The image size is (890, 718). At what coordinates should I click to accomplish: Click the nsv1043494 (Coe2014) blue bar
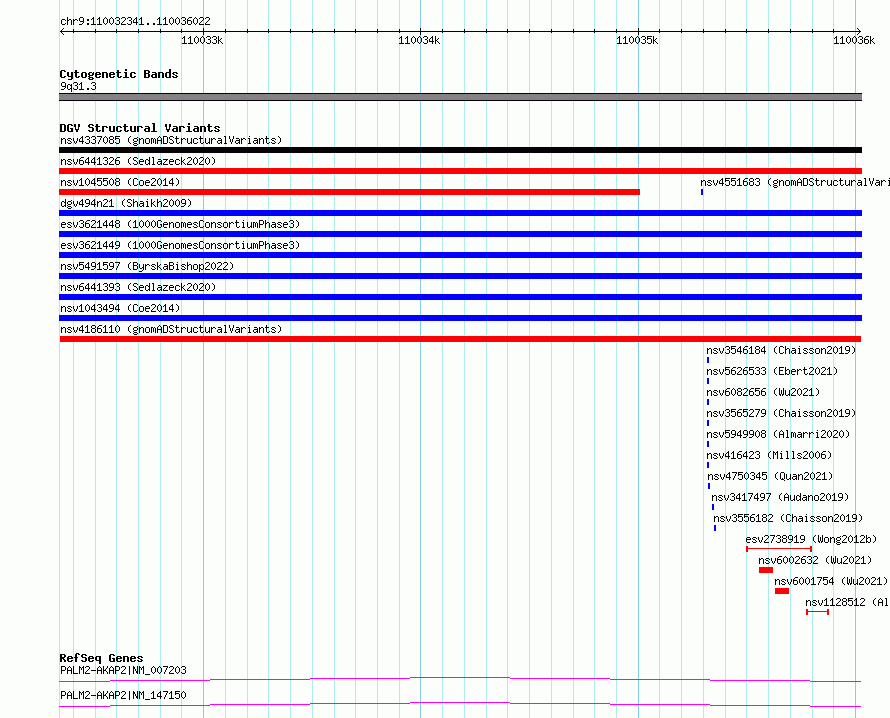coord(460,318)
